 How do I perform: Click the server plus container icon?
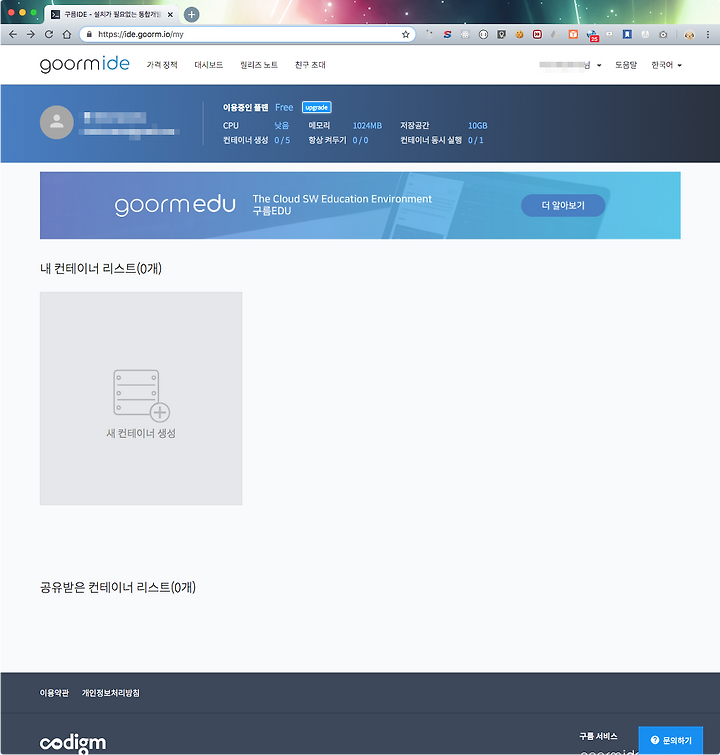pos(142,395)
